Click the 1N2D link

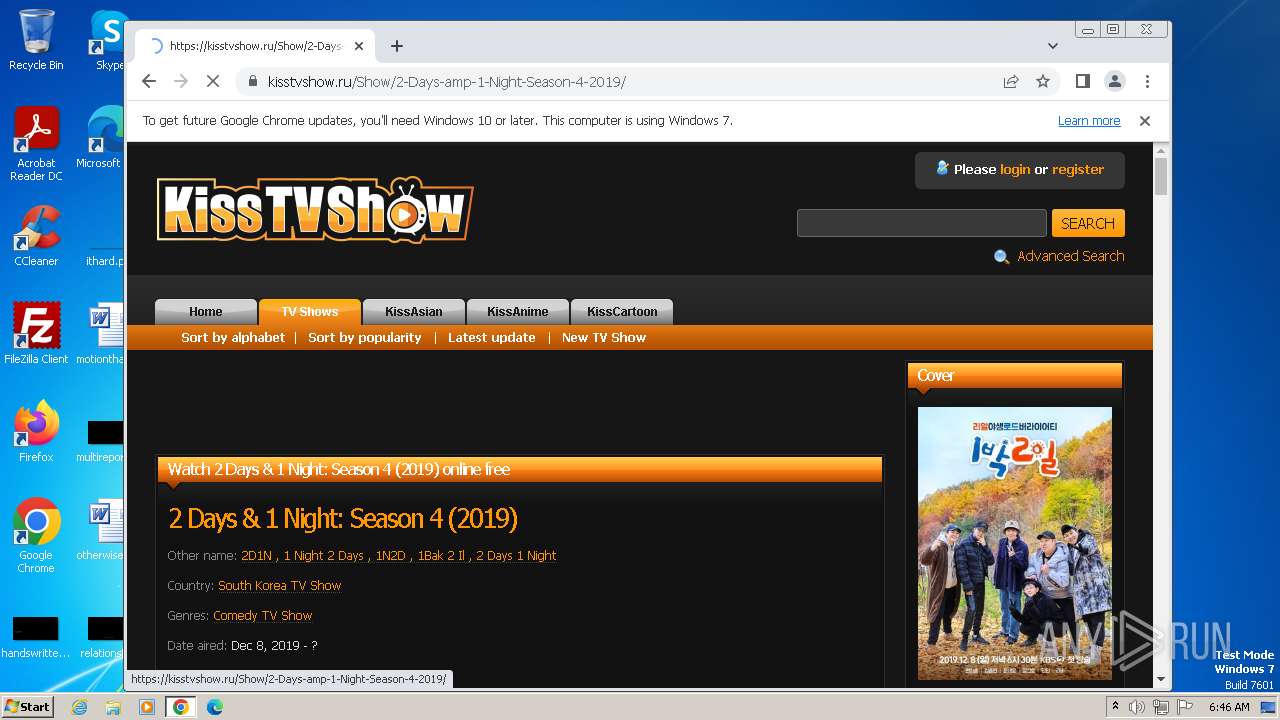(390, 556)
